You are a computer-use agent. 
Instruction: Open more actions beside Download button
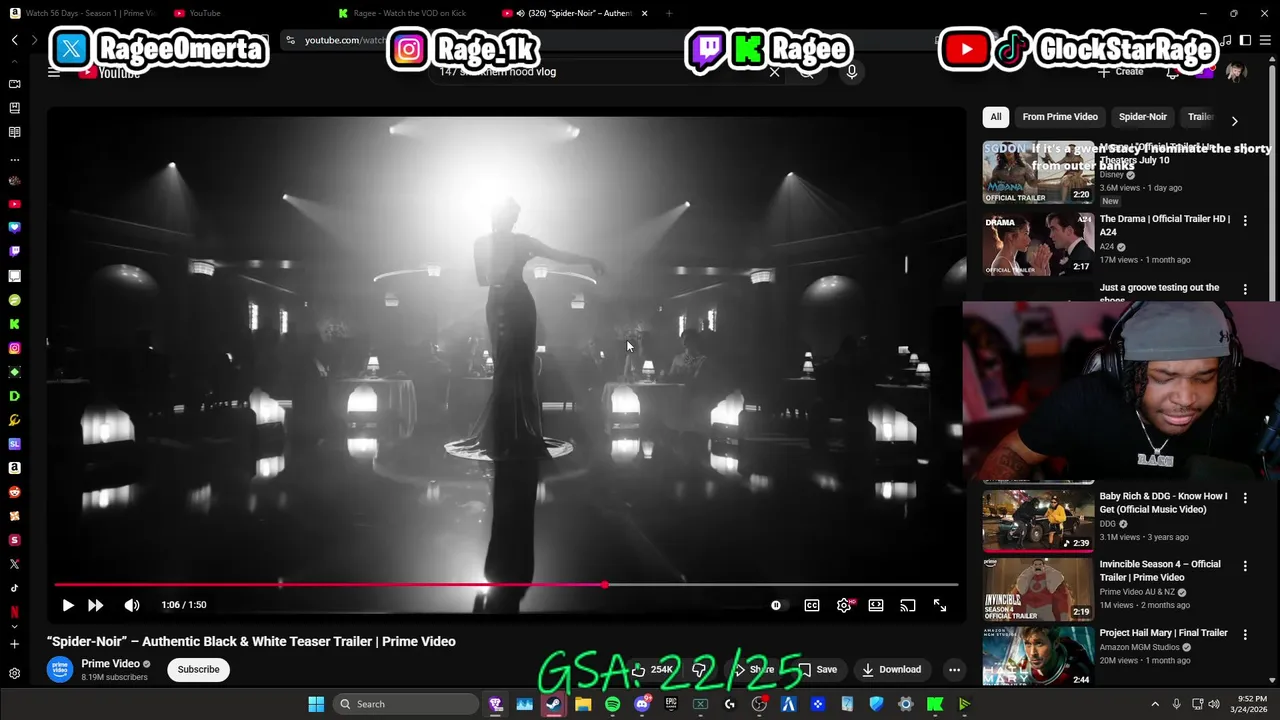click(x=954, y=669)
